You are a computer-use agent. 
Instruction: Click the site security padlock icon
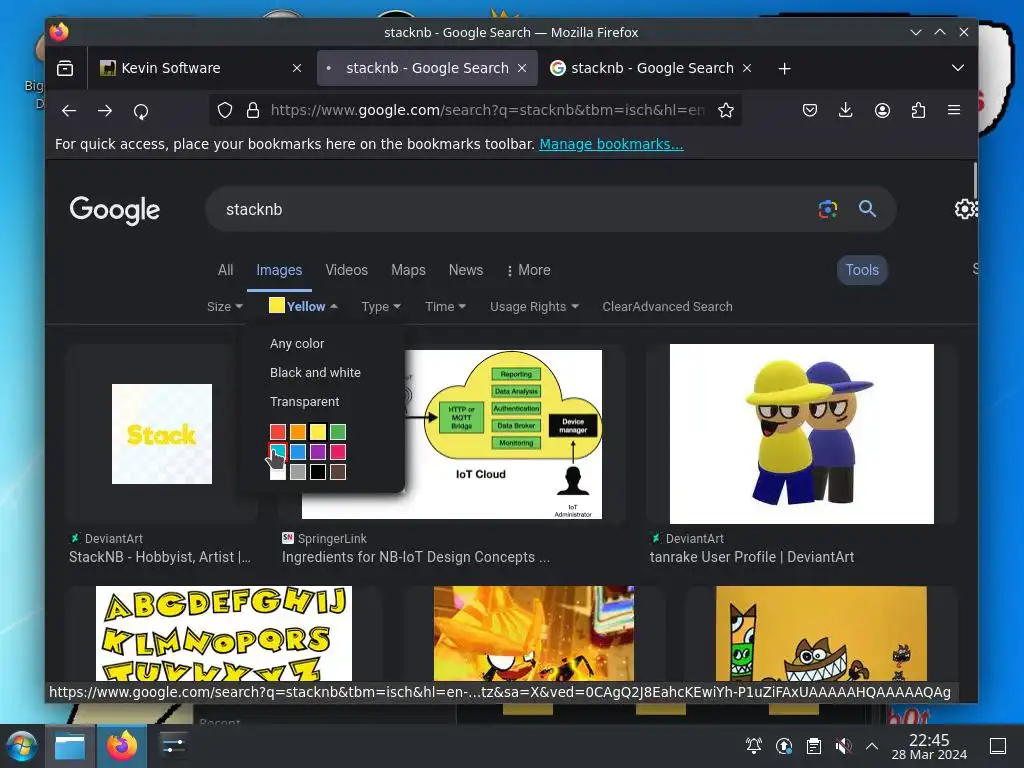click(x=253, y=110)
